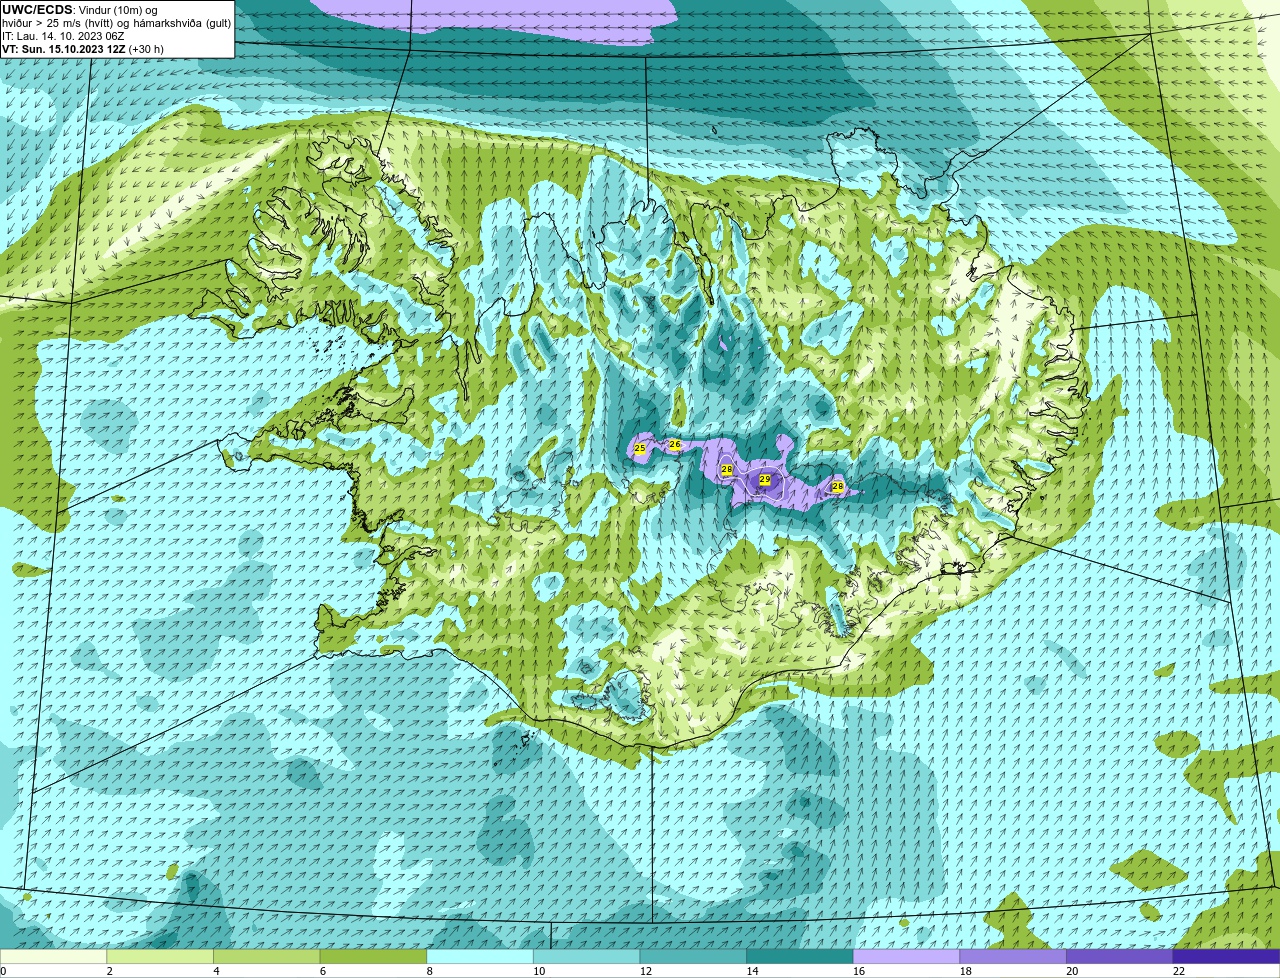Click the legend tick label "10"
The height and width of the screenshot is (978, 1280).
[539, 971]
